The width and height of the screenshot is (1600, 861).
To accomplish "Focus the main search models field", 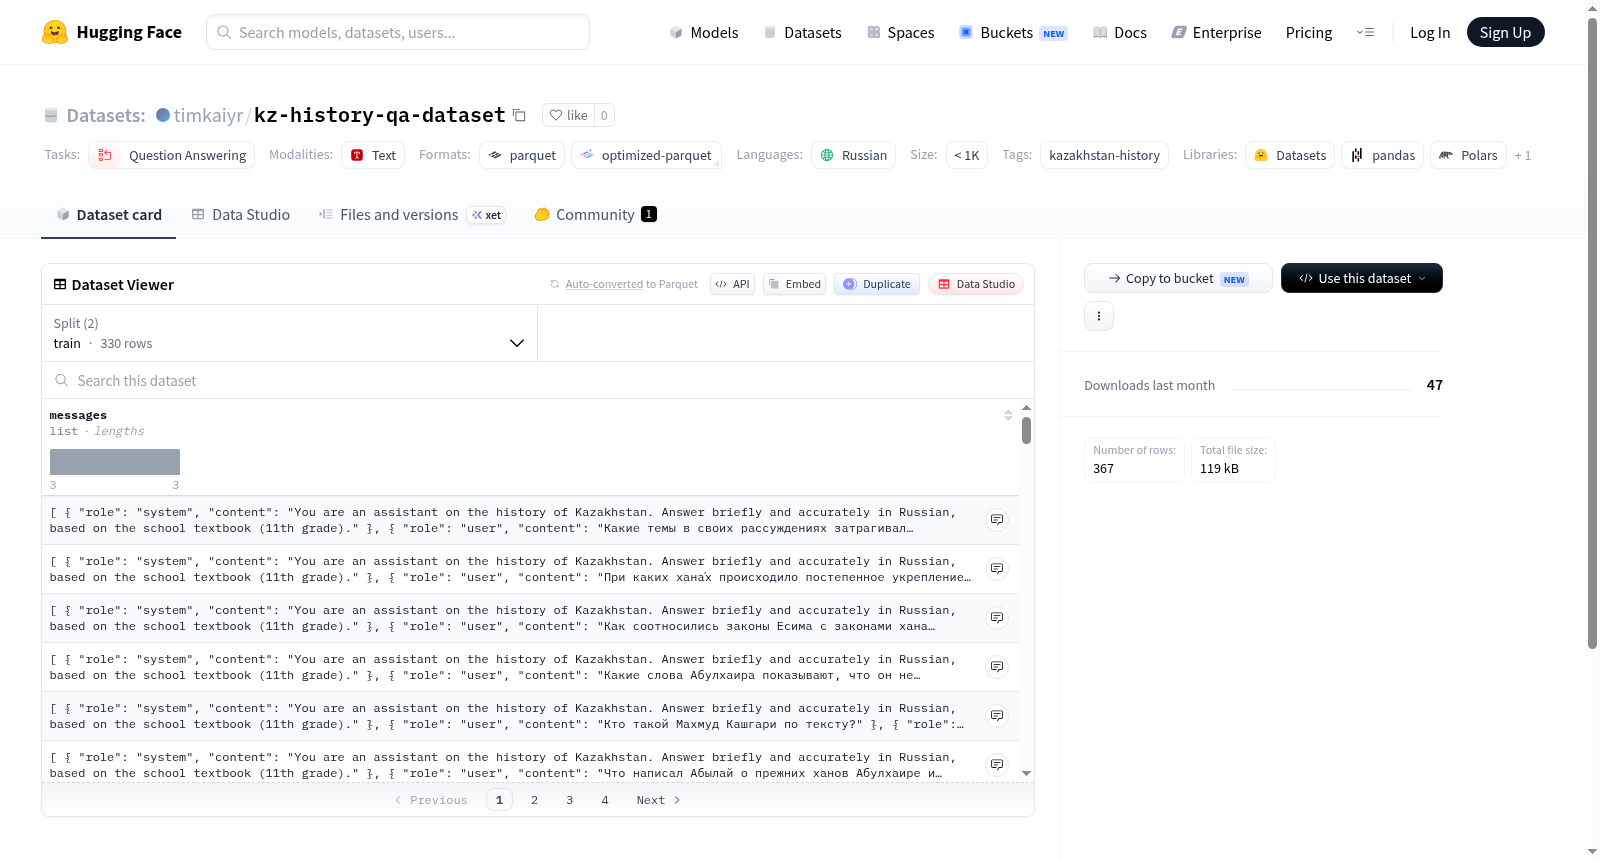I will pos(398,32).
